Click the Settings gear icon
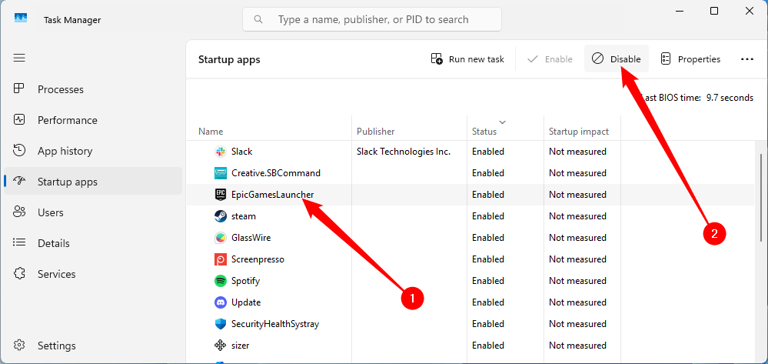 click(x=19, y=345)
